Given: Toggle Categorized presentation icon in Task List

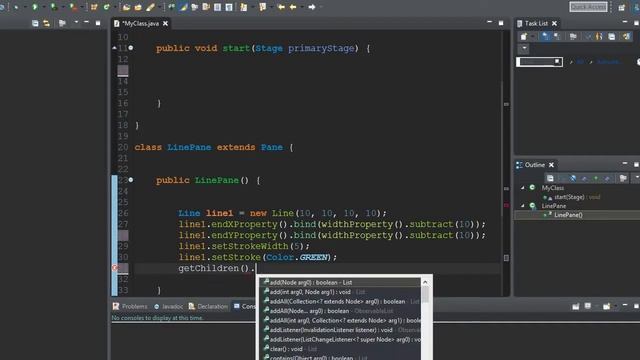Looking at the screenshot, I should pyautogui.click(x=546, y=37).
